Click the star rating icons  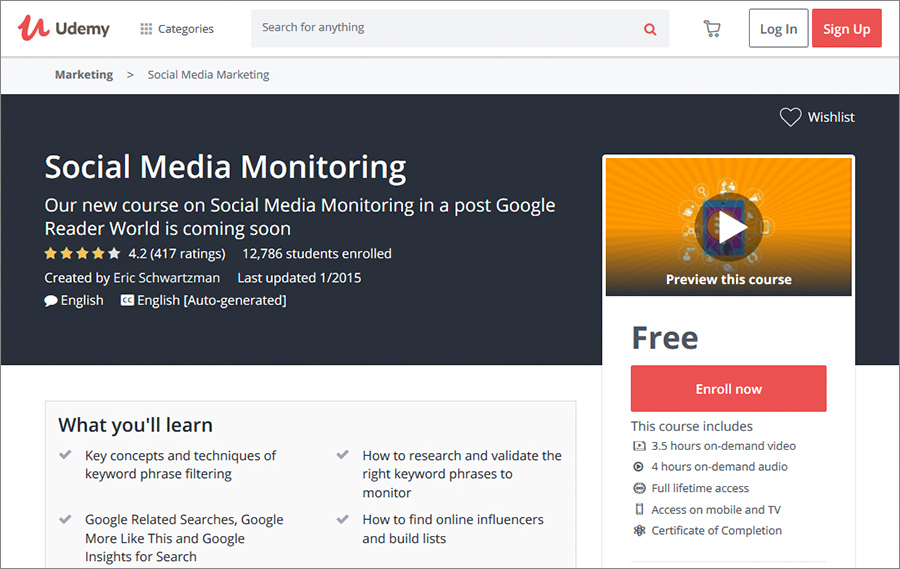point(82,253)
